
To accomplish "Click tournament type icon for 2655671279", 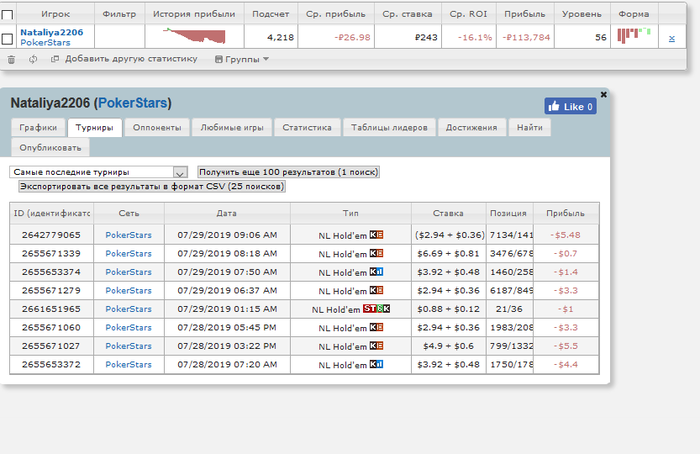I will coord(376,290).
